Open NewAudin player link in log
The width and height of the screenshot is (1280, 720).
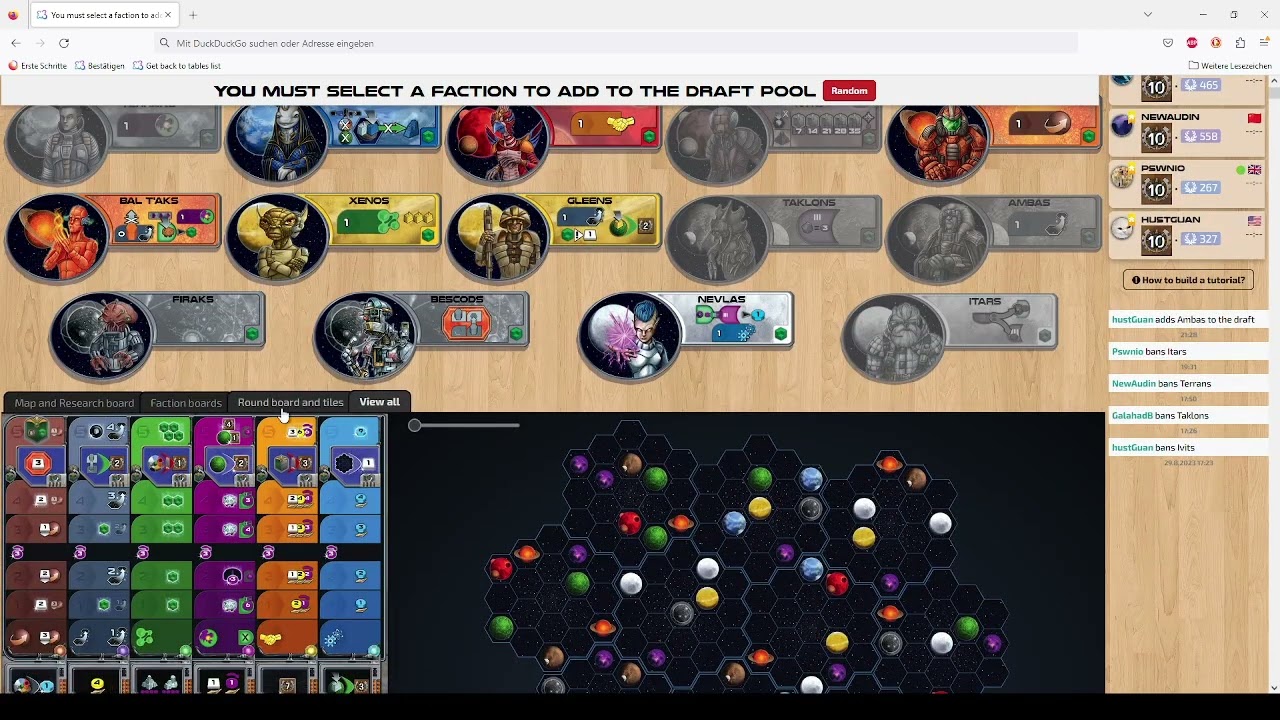click(x=1134, y=384)
